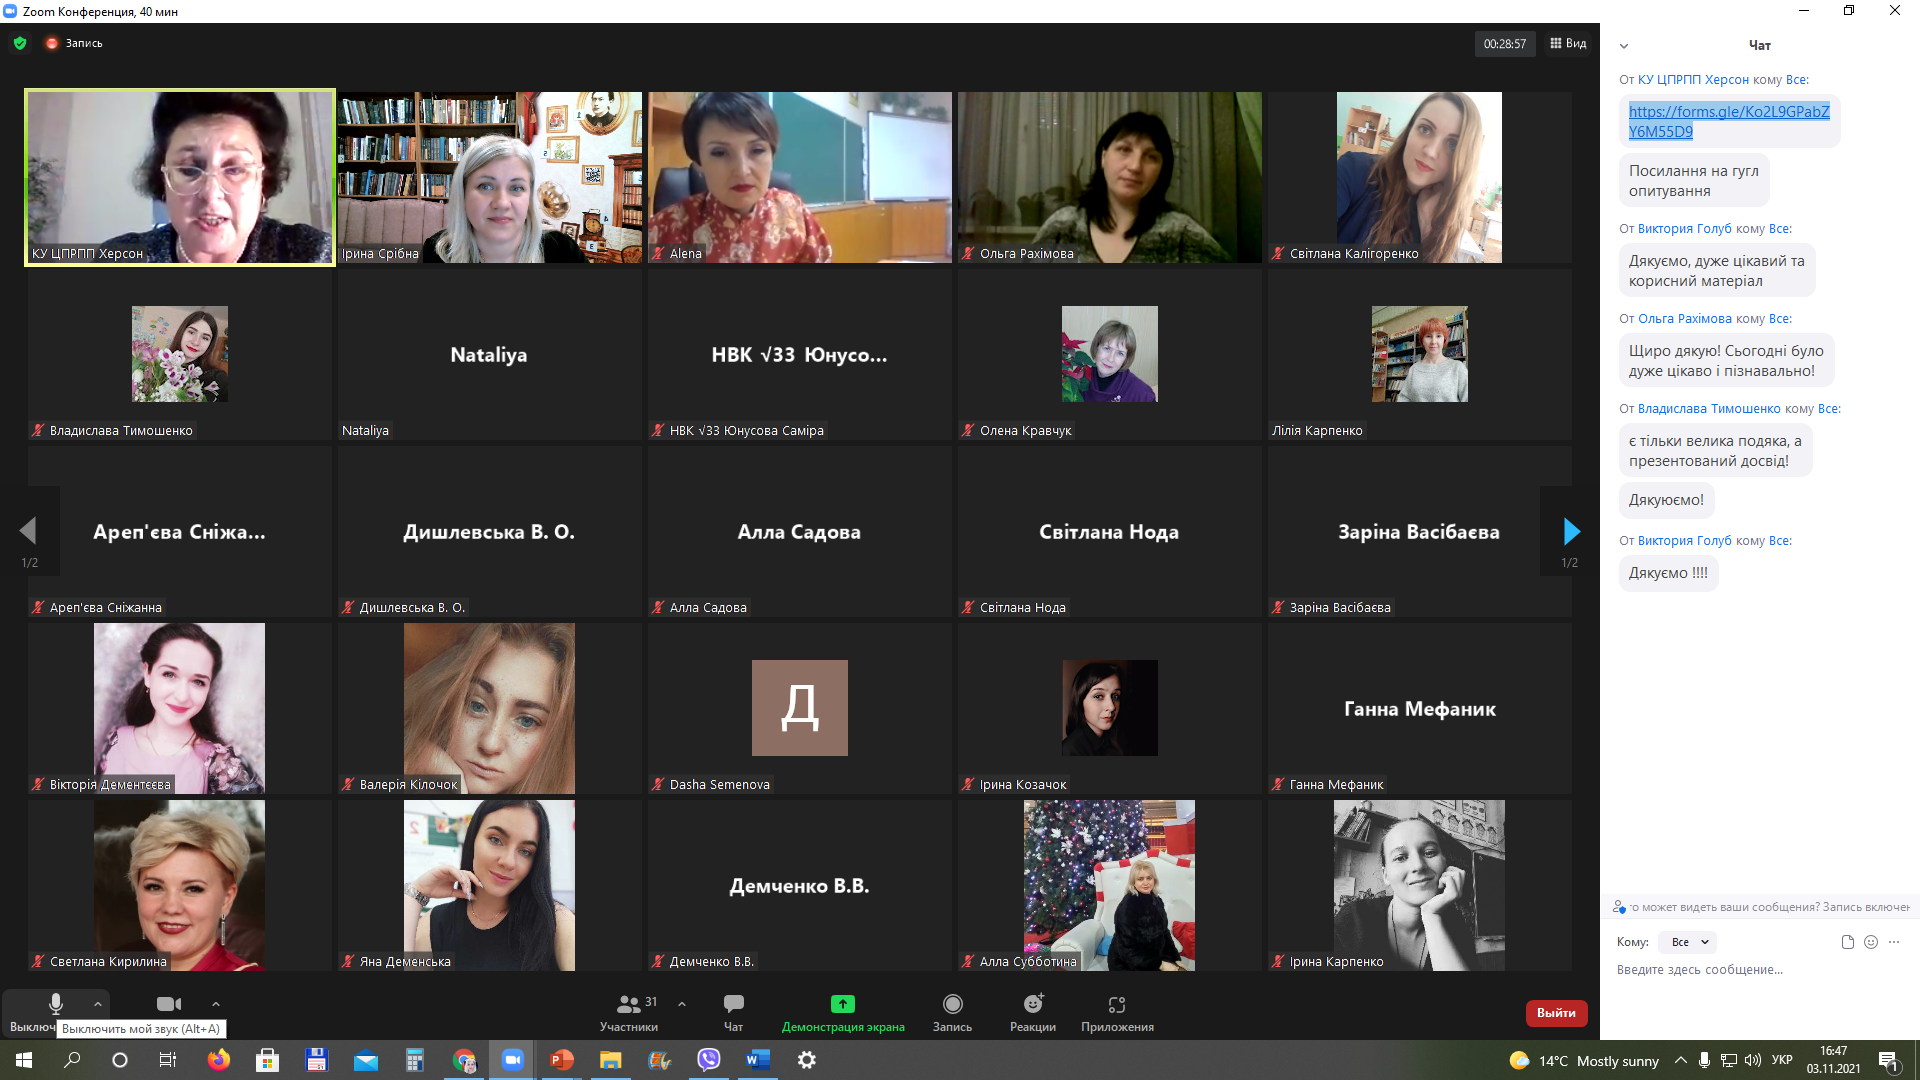Open the Google Forms link in chat

1728,121
